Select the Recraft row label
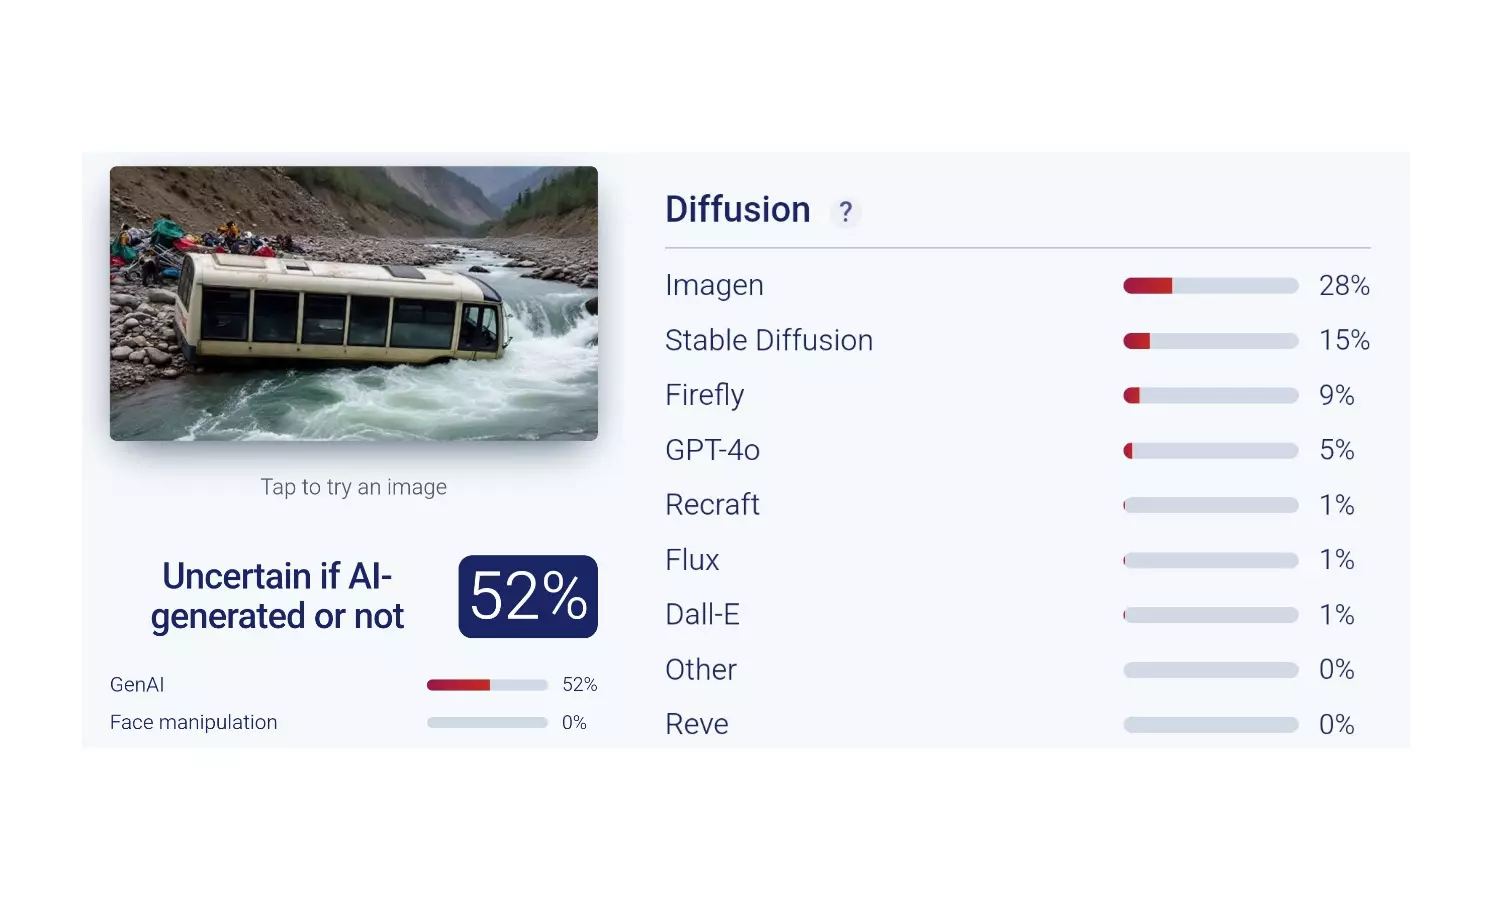 tap(712, 505)
